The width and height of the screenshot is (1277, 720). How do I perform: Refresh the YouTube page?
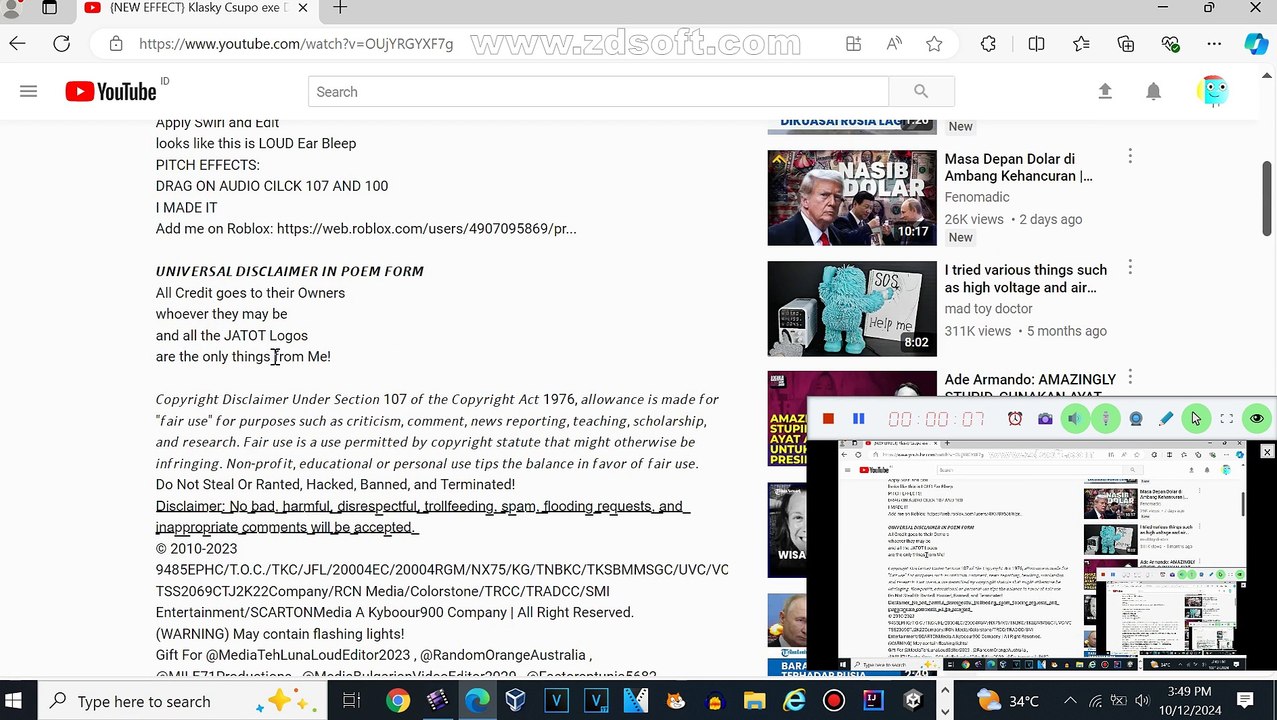coord(62,44)
